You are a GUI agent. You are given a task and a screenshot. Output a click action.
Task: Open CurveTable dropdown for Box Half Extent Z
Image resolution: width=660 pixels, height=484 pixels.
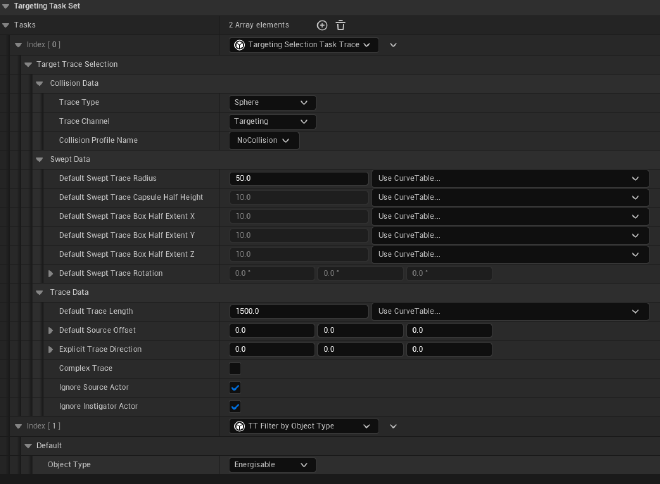510,254
